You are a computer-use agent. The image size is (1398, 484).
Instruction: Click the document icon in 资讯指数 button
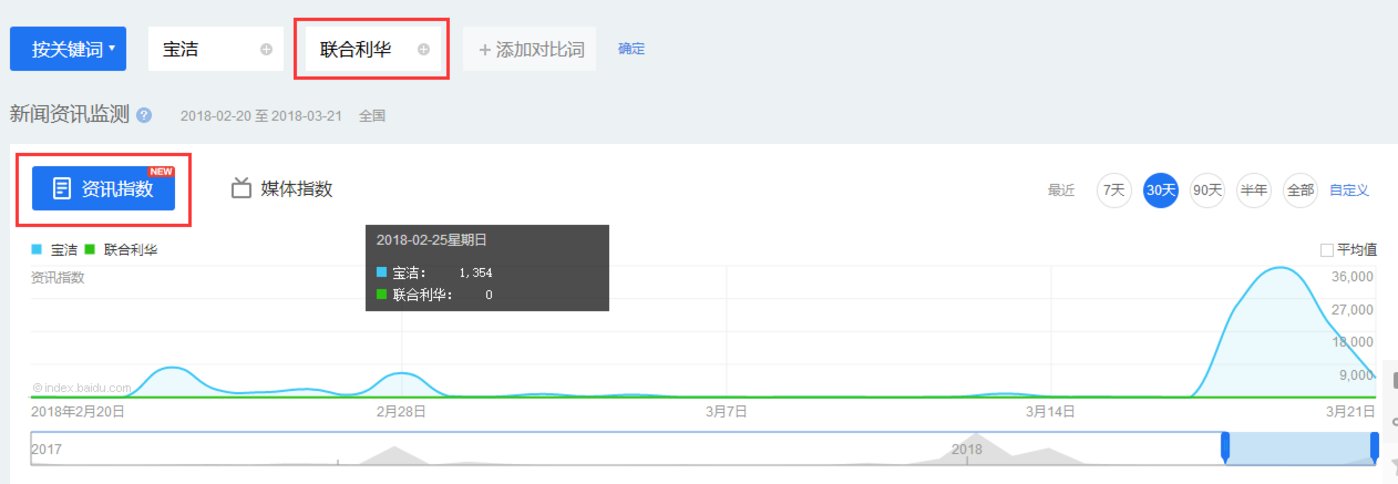click(x=61, y=188)
